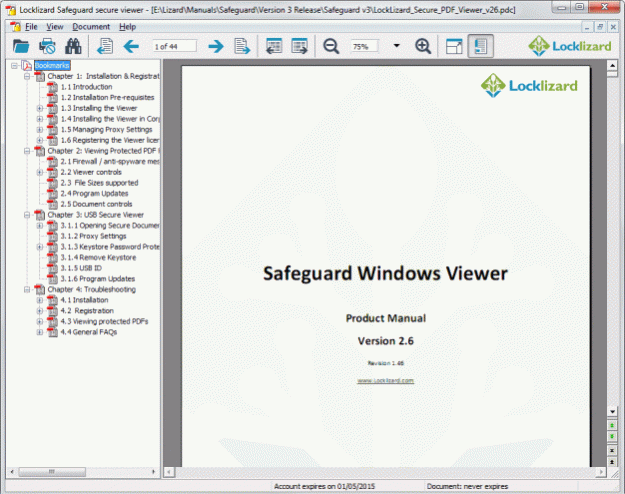Follow the www.locklizard.com link
This screenshot has height=494, width=625.
[385, 380]
